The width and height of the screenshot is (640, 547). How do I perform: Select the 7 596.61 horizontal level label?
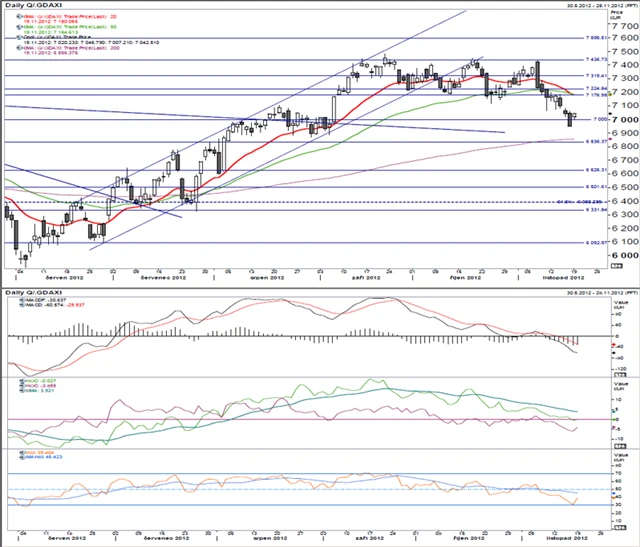(596, 38)
